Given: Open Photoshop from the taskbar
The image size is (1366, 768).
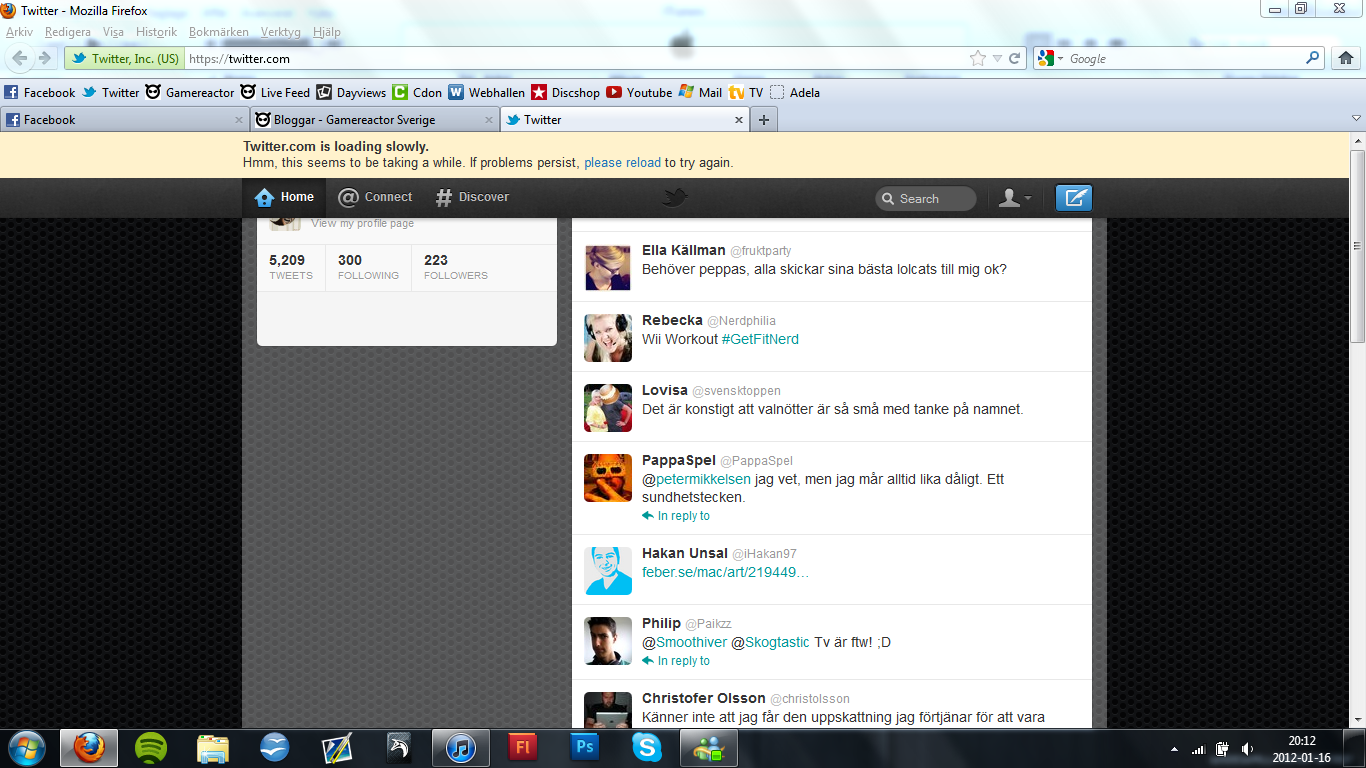Looking at the screenshot, I should (585, 747).
